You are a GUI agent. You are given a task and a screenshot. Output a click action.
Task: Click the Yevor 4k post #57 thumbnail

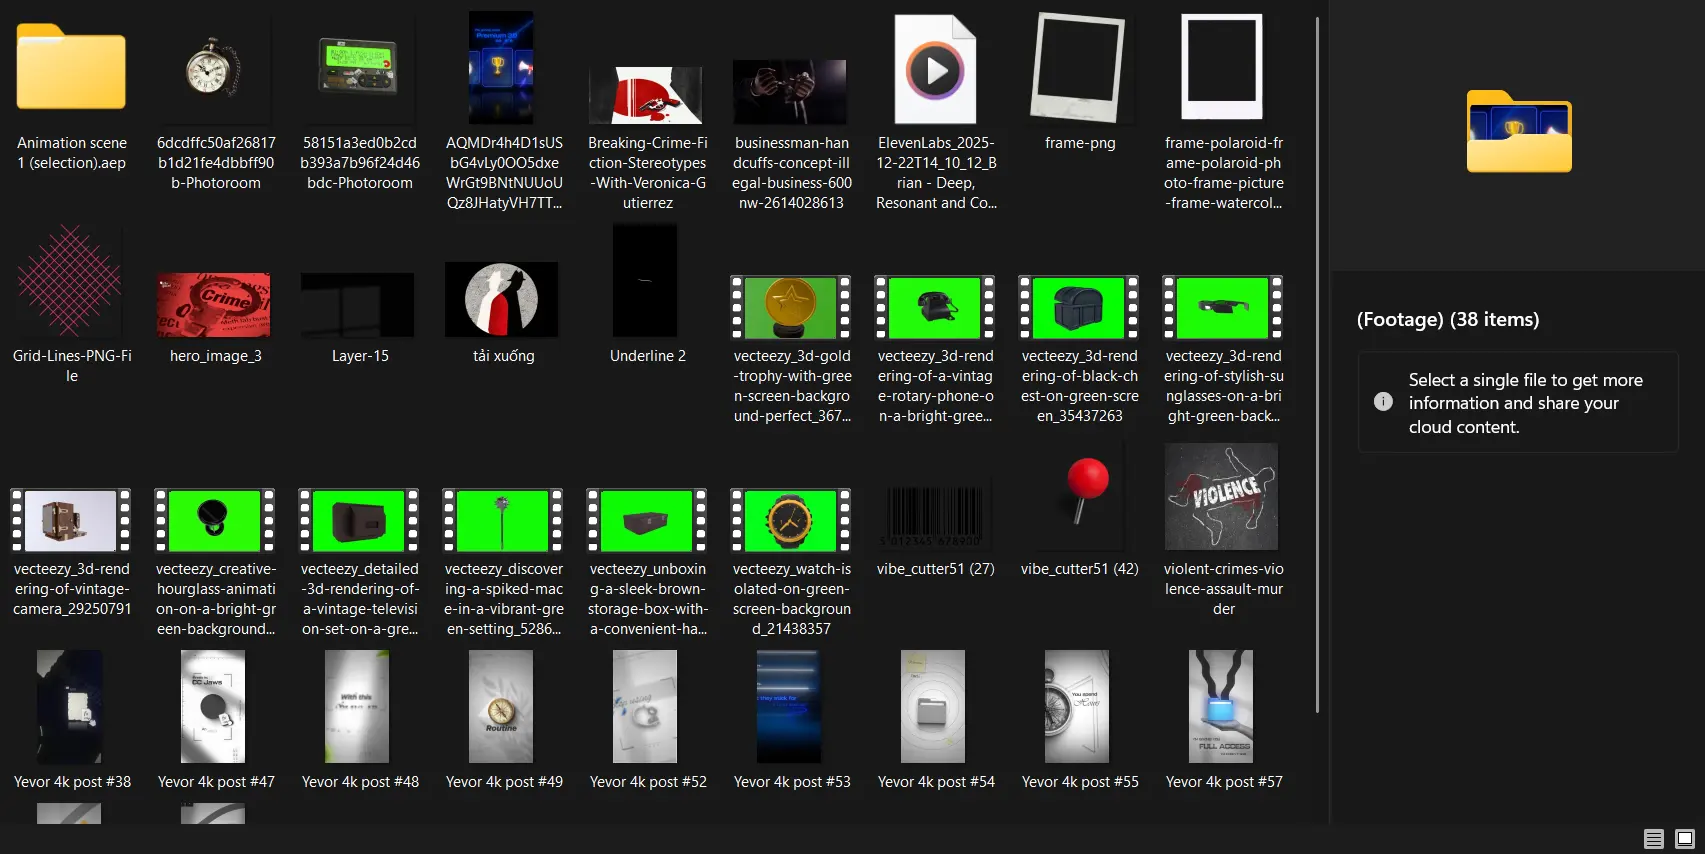tap(1222, 707)
